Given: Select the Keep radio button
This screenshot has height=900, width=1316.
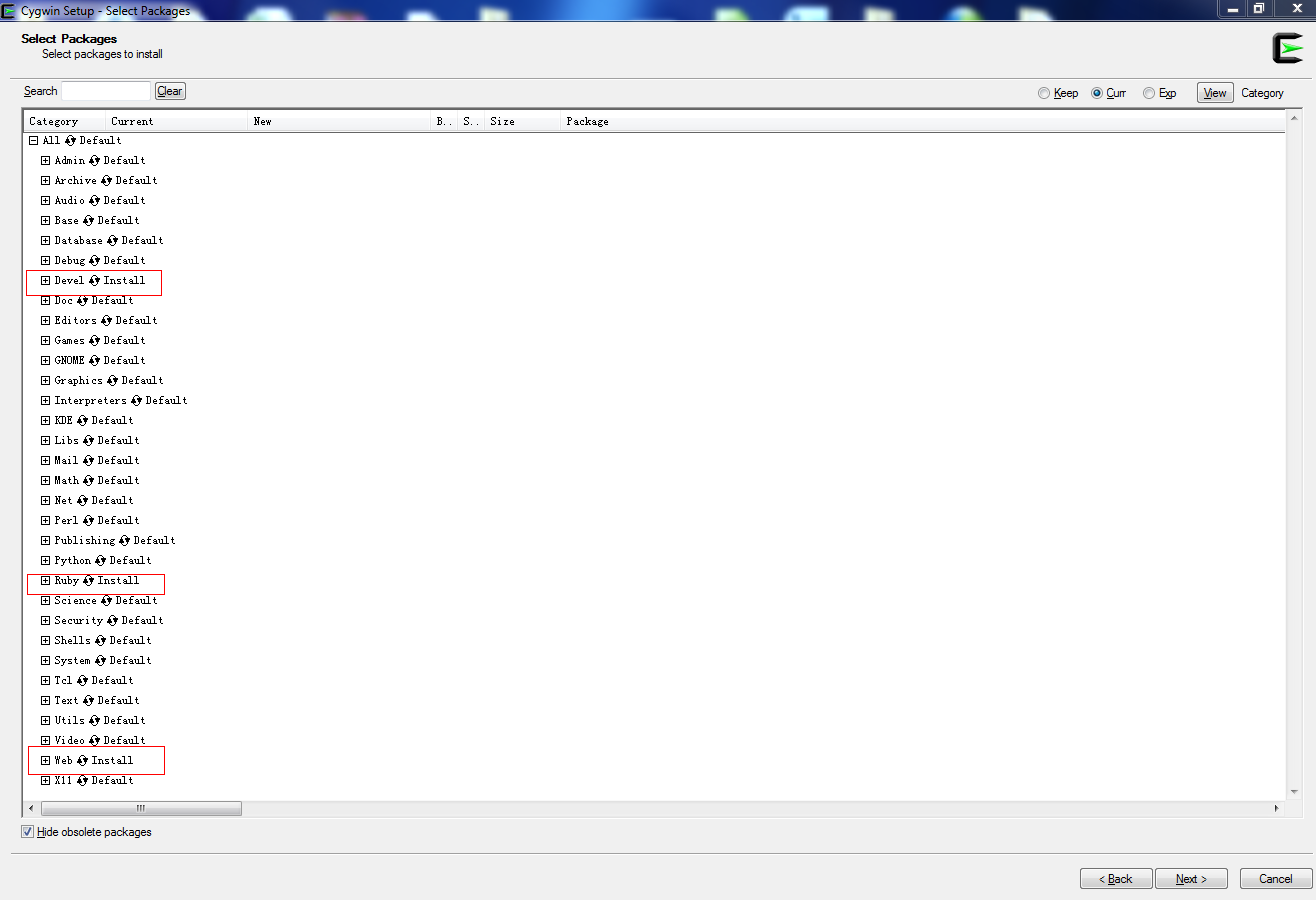Looking at the screenshot, I should click(1044, 93).
